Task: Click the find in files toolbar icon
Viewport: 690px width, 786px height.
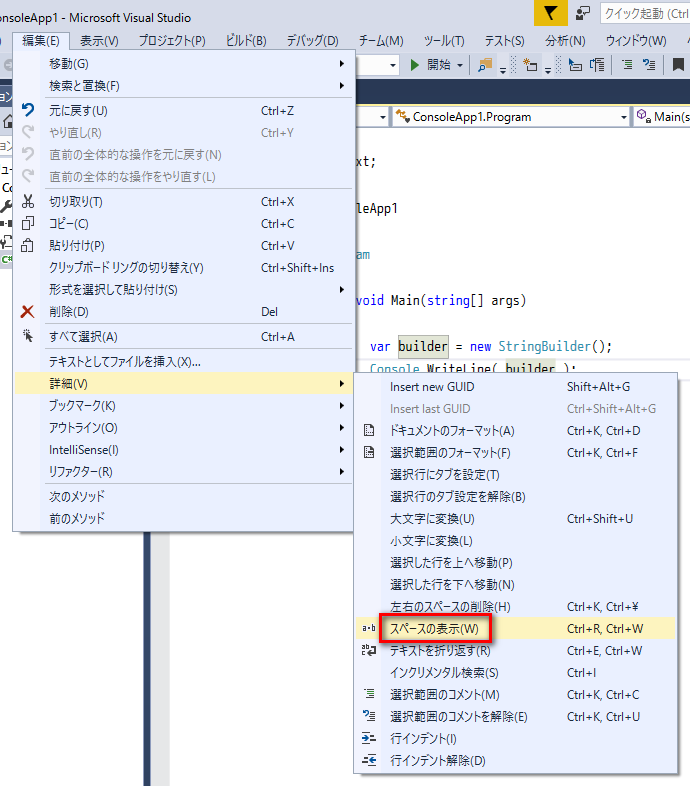Action: pos(485,65)
